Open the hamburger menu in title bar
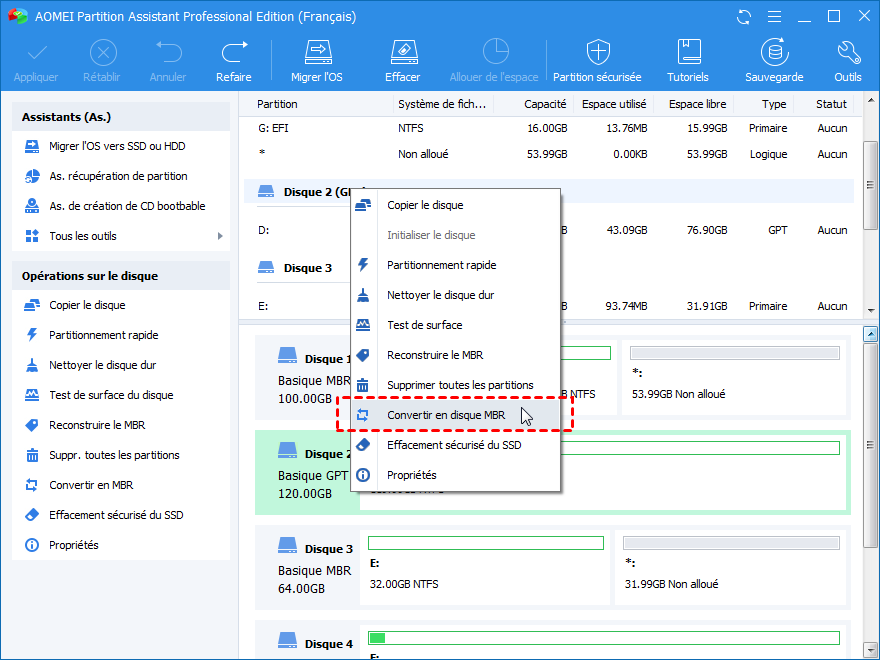This screenshot has width=880, height=660. [x=774, y=17]
